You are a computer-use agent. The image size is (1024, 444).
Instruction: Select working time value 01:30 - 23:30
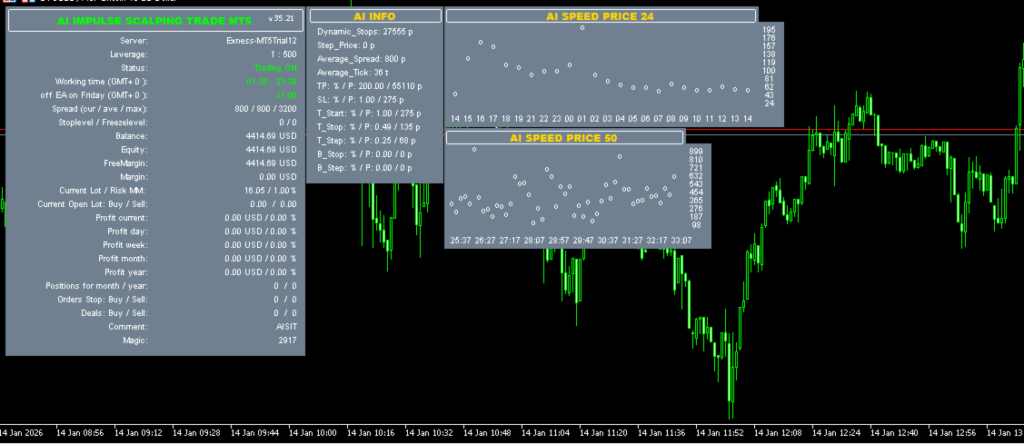pos(272,82)
